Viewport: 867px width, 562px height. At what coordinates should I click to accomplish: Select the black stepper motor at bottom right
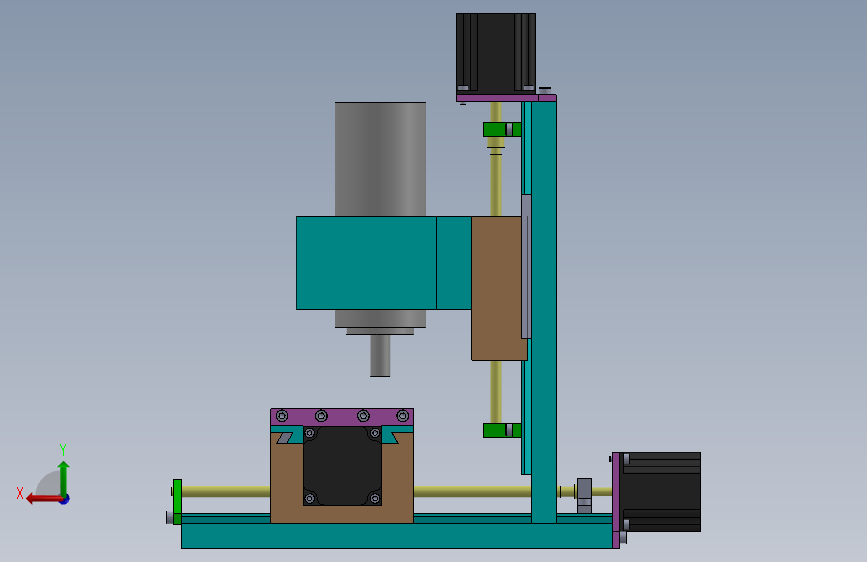(660, 492)
